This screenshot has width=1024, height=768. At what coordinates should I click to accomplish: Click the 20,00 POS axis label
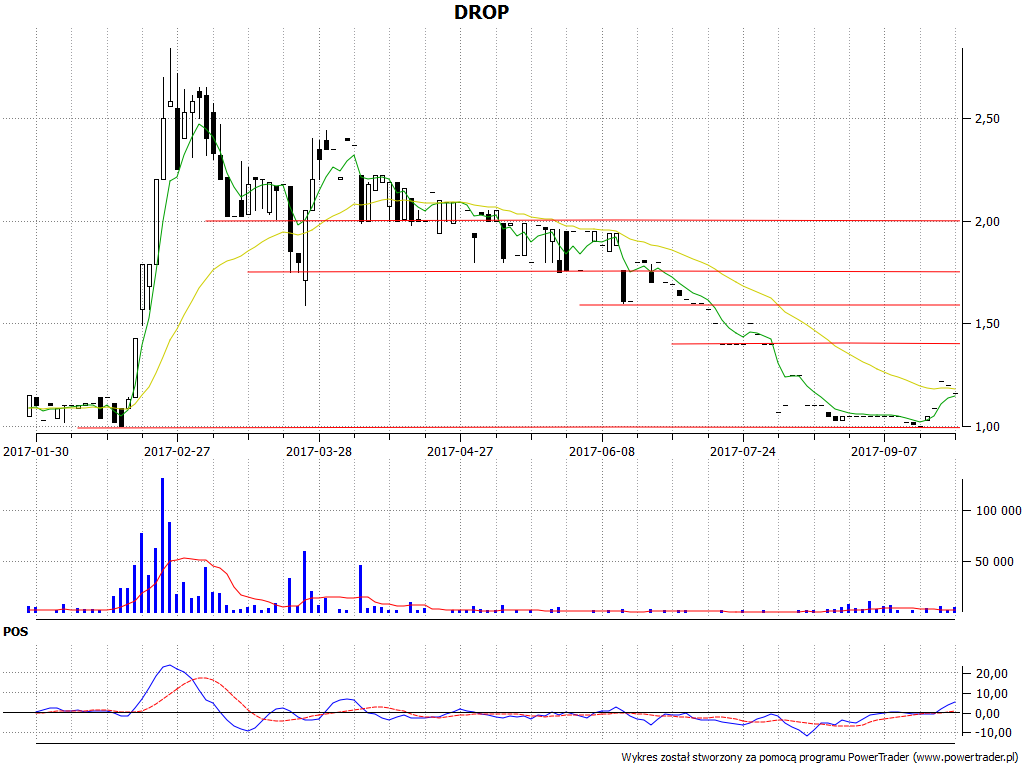990,674
